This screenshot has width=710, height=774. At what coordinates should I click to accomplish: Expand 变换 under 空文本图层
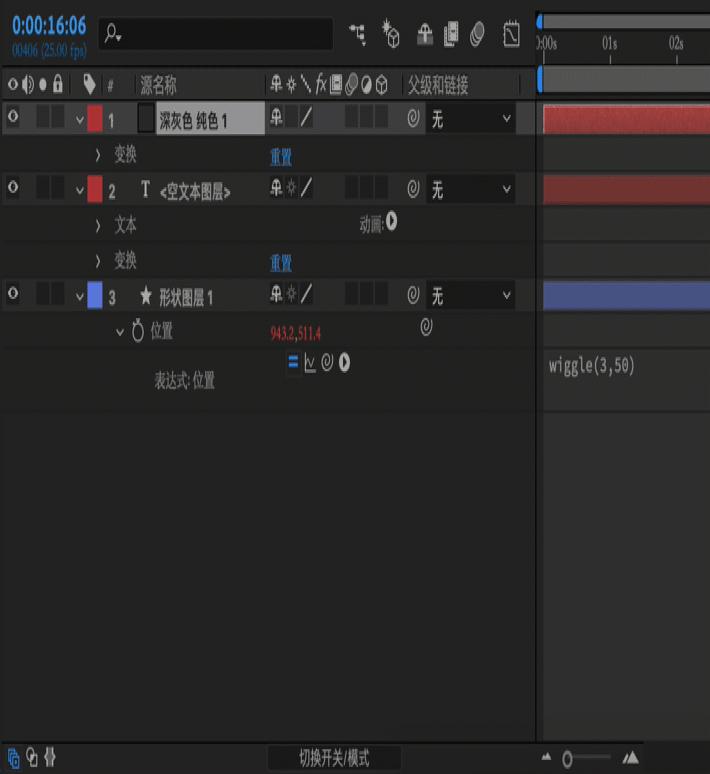[98, 261]
